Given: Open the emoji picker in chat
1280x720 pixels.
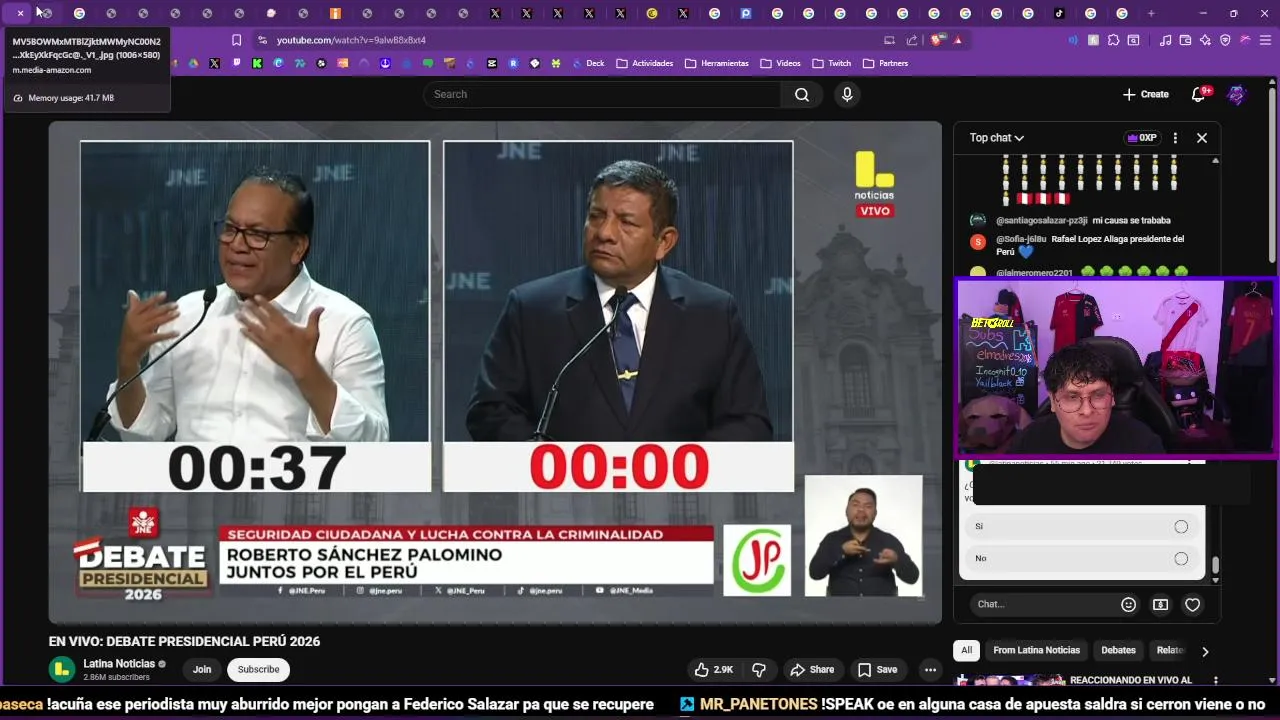Looking at the screenshot, I should click(x=1128, y=604).
